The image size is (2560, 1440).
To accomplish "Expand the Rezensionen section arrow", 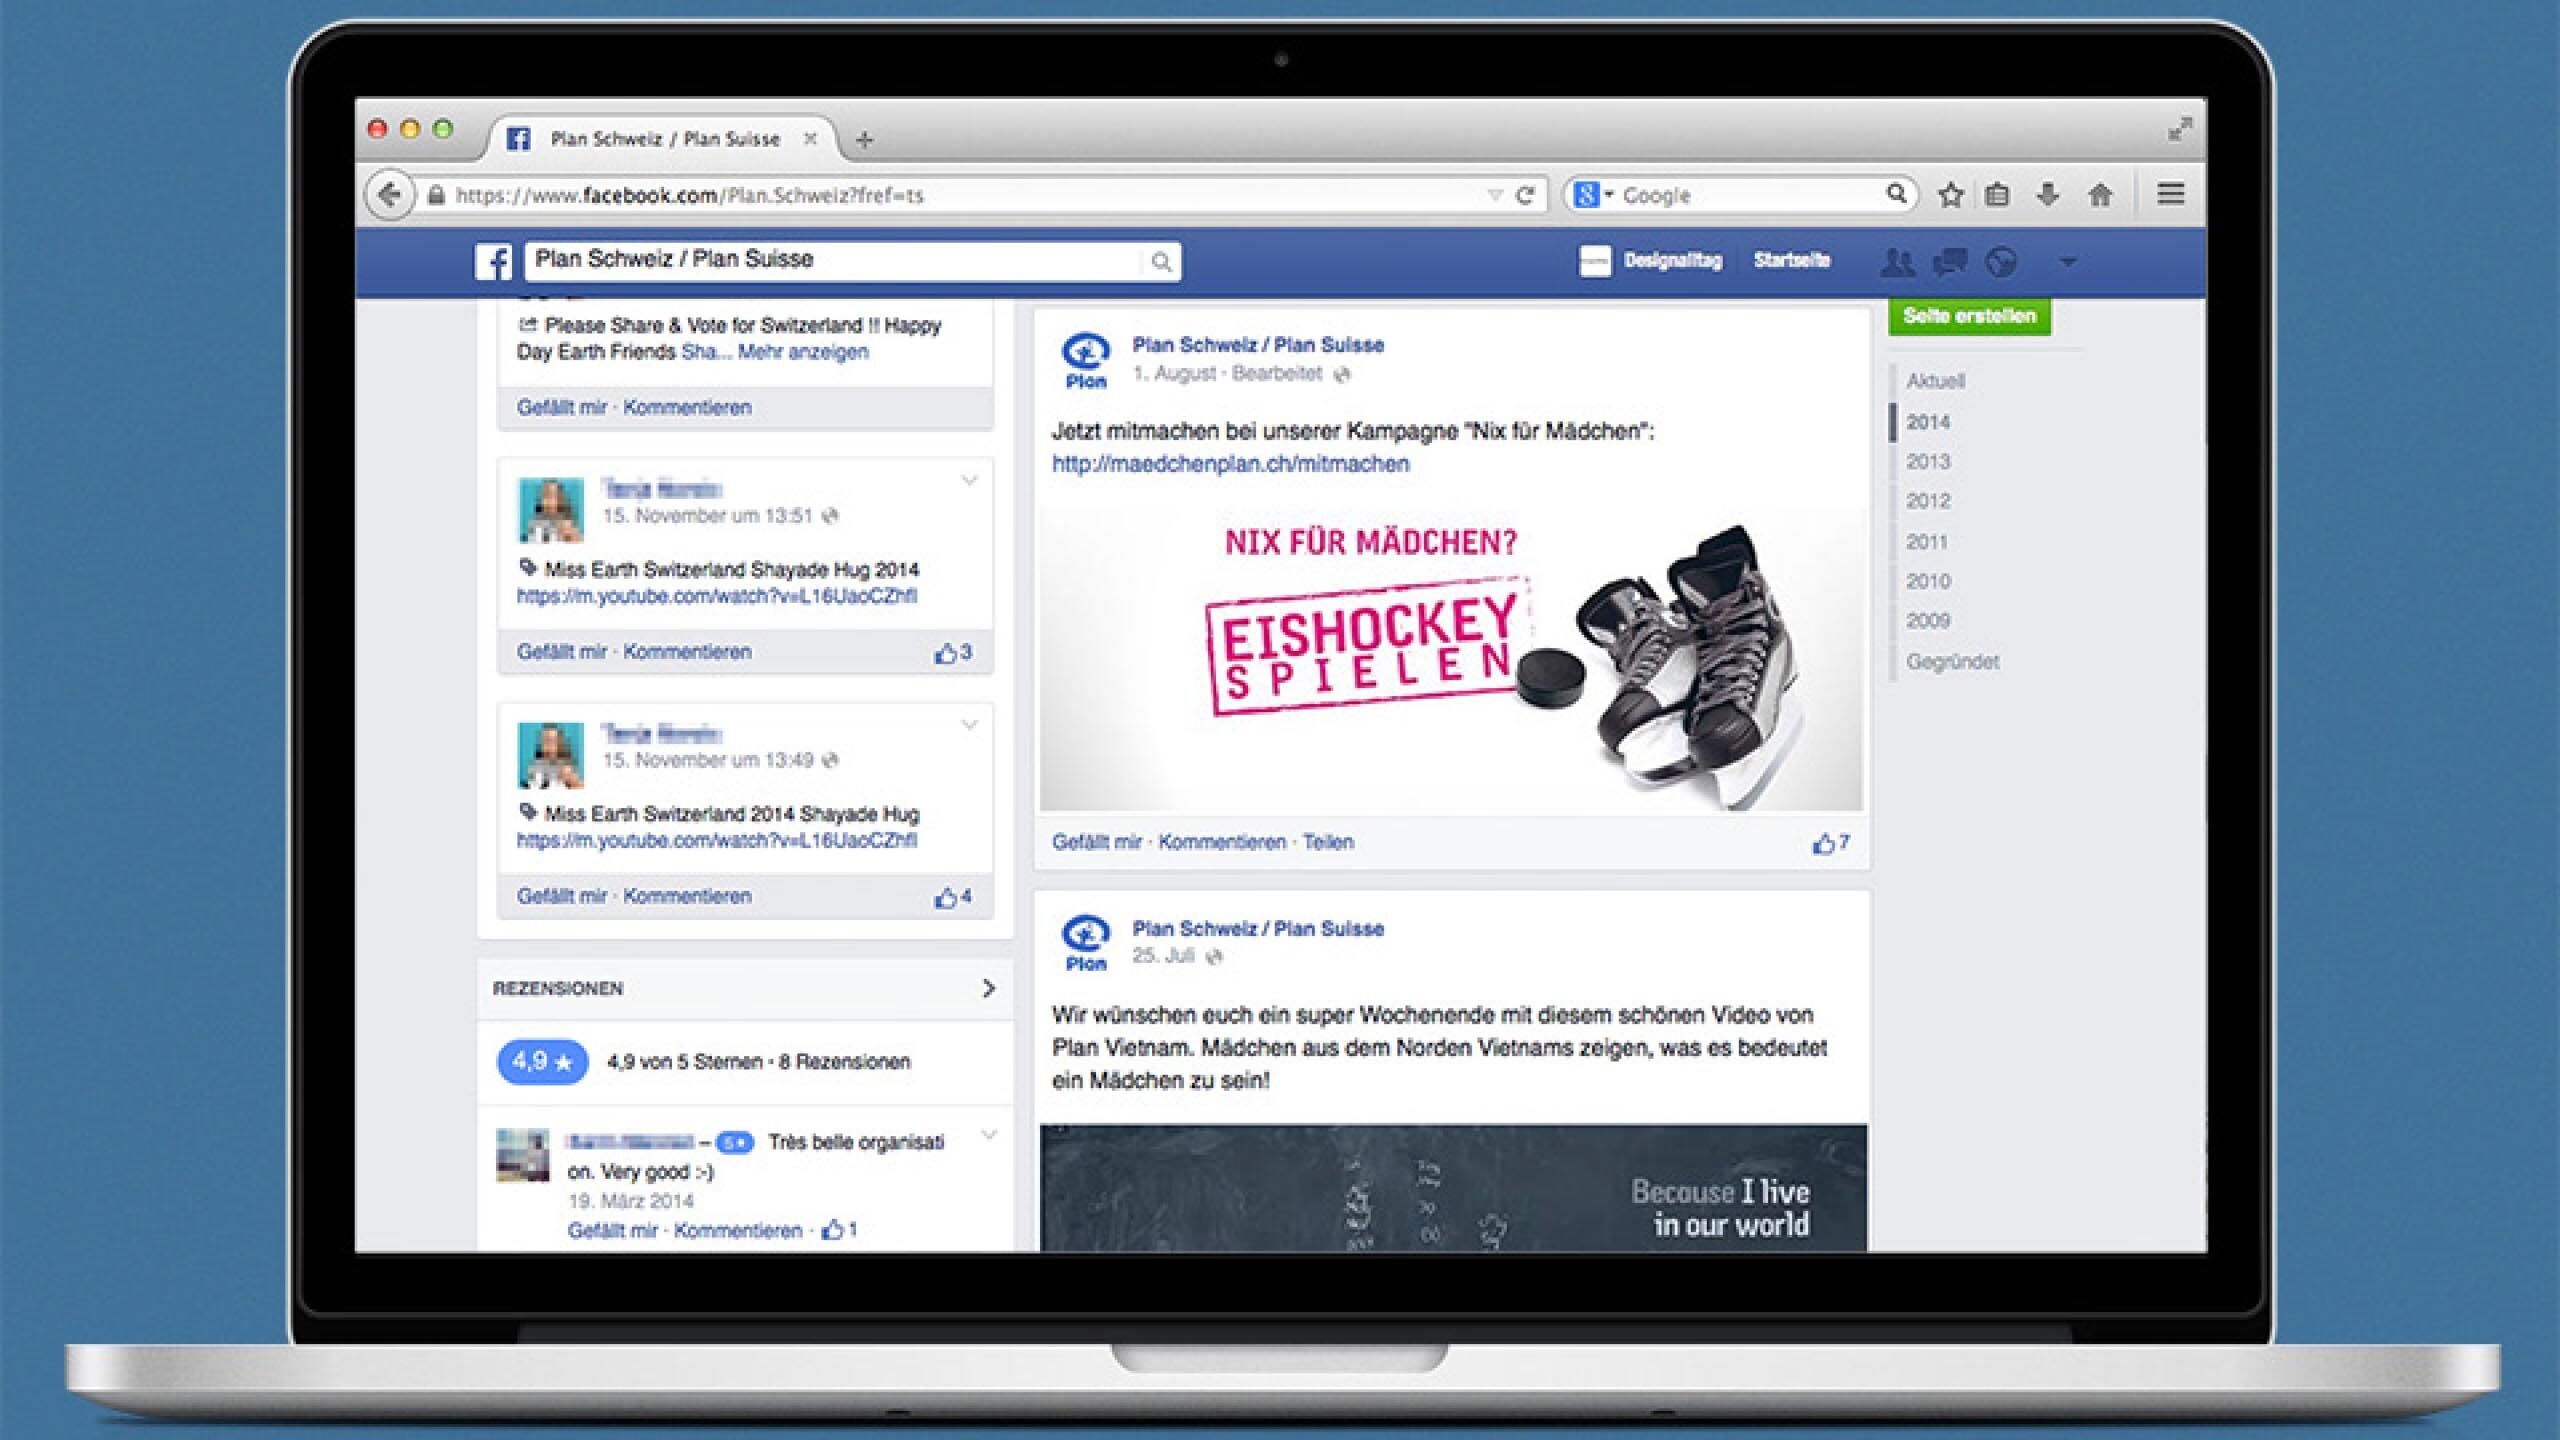I will click(988, 988).
